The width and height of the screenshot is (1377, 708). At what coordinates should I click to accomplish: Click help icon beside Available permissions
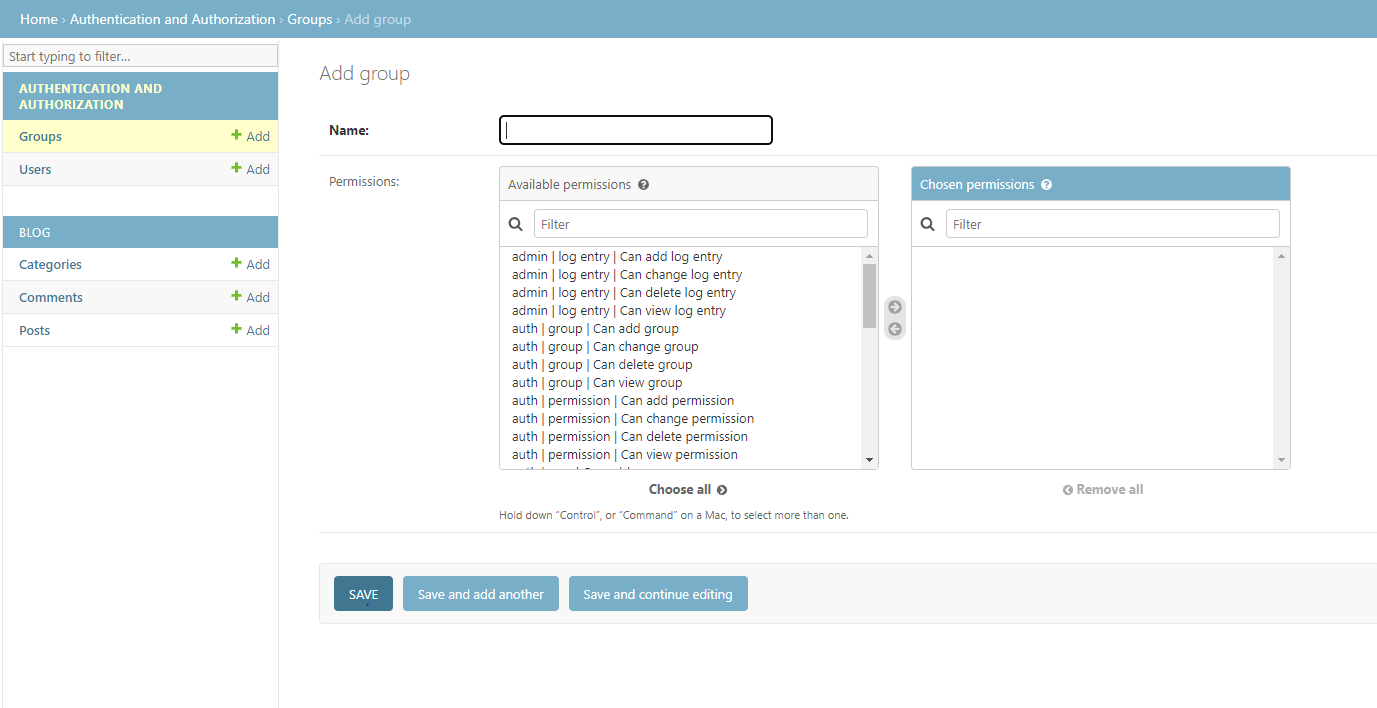[644, 185]
